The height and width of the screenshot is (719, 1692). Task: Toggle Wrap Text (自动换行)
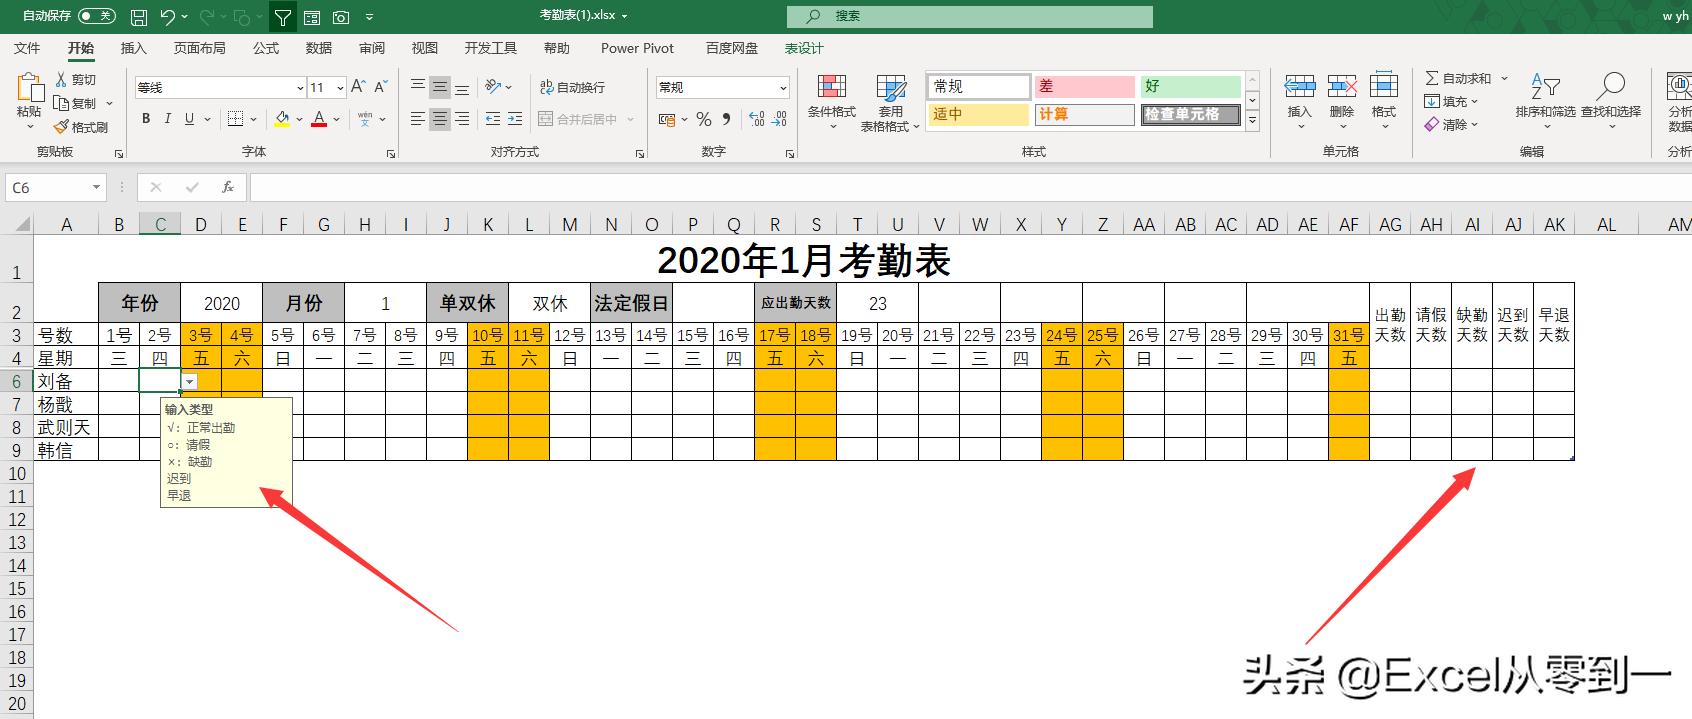tap(572, 88)
